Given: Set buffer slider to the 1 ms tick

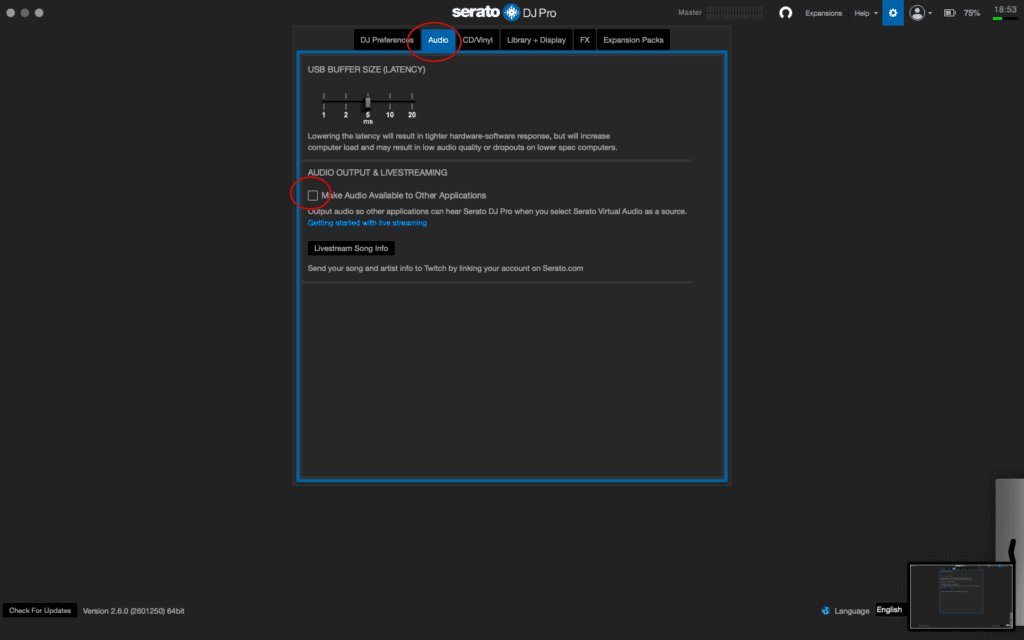Looking at the screenshot, I should click(323, 102).
